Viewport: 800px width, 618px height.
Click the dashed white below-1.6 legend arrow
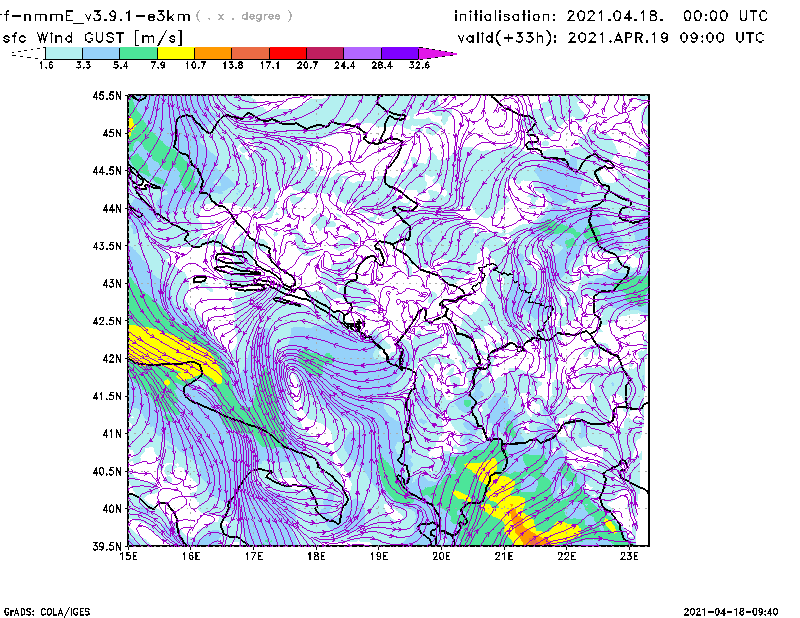click(29, 53)
